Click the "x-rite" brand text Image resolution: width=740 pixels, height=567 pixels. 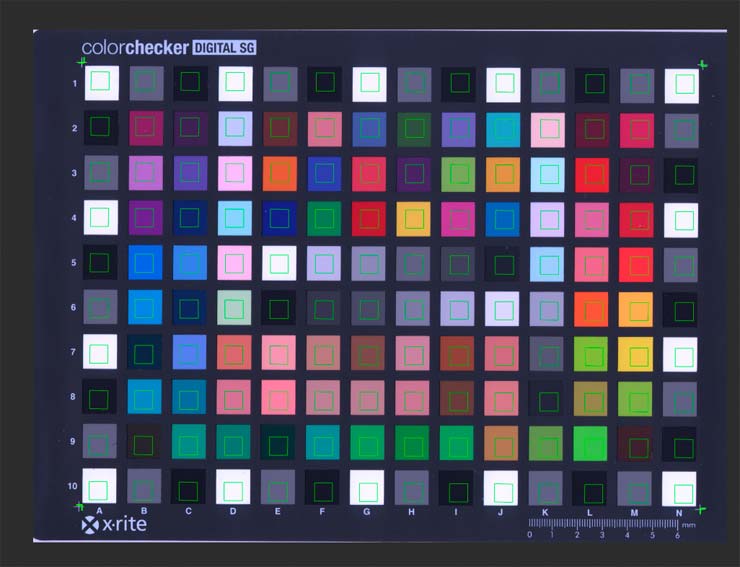point(125,524)
